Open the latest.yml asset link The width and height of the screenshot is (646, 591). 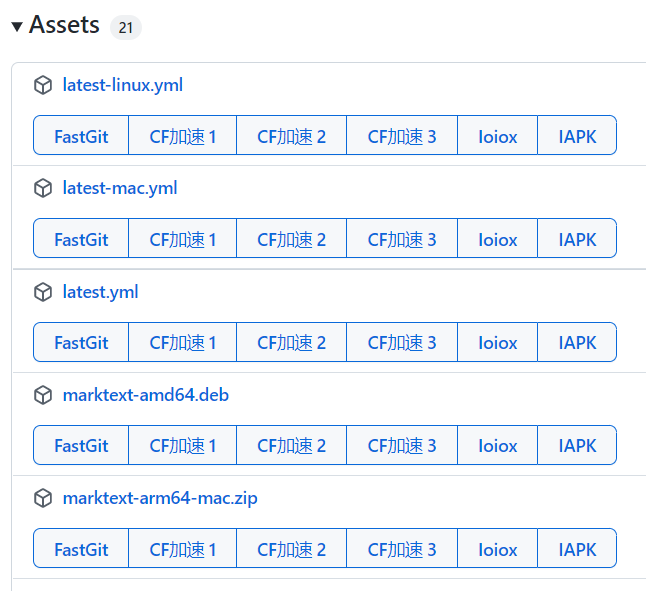click(x=100, y=292)
